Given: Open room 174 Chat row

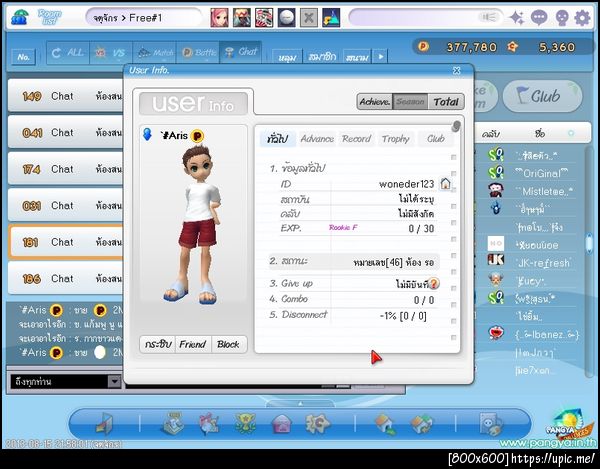Looking at the screenshot, I should 66,169.
